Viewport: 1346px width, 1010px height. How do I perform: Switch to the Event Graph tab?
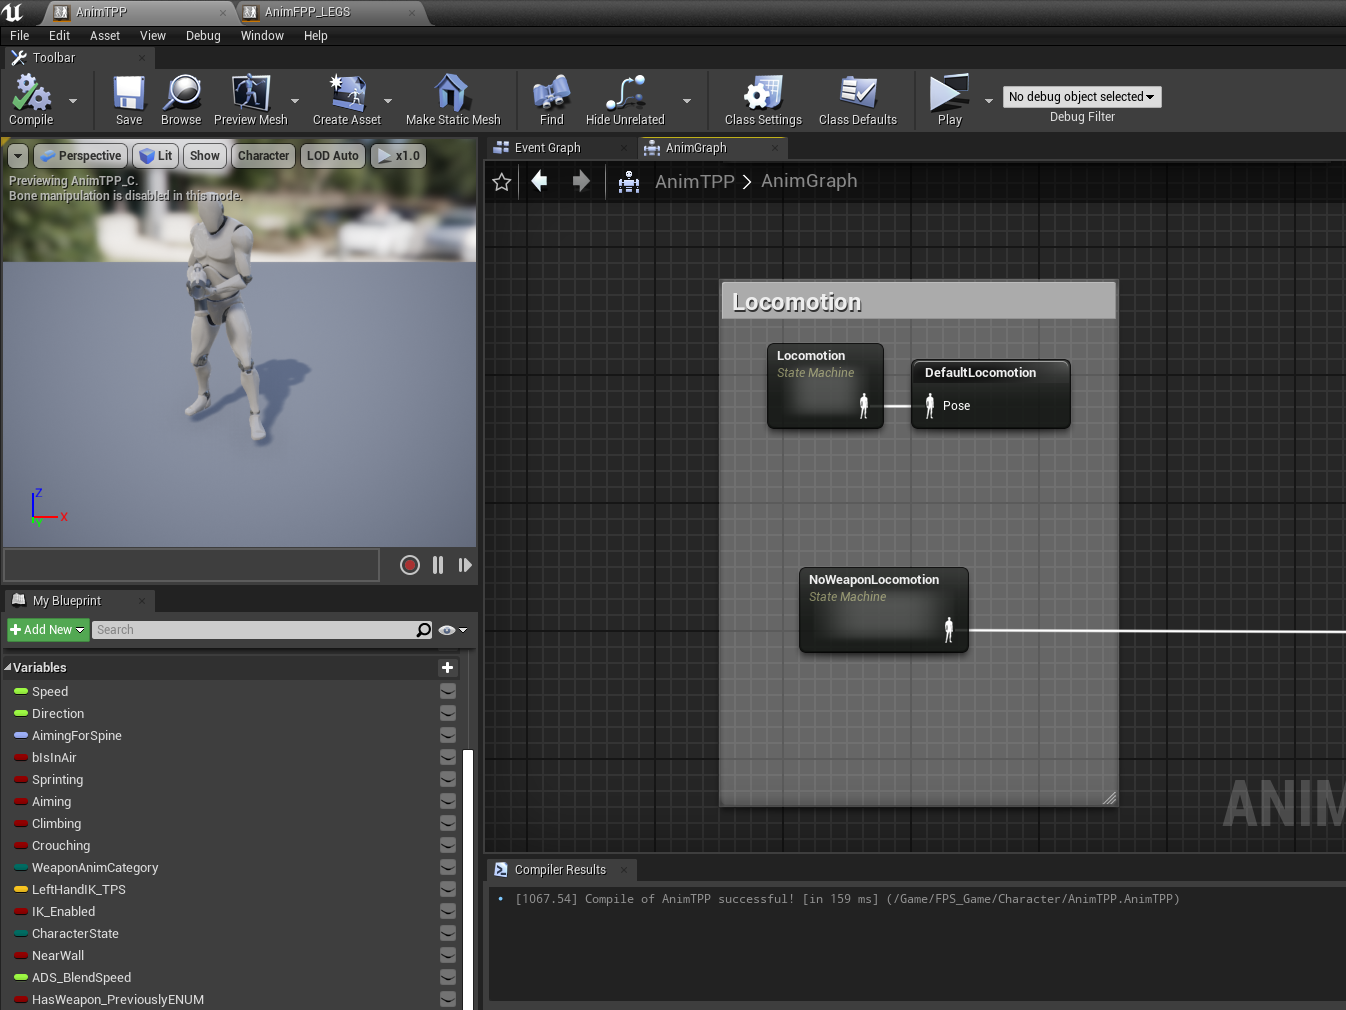point(546,148)
